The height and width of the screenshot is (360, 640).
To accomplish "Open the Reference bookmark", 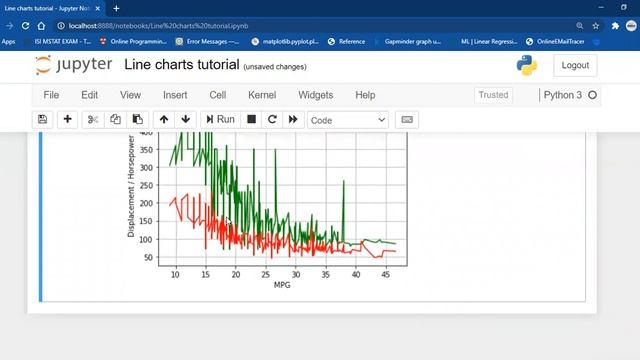I will [x=347, y=42].
